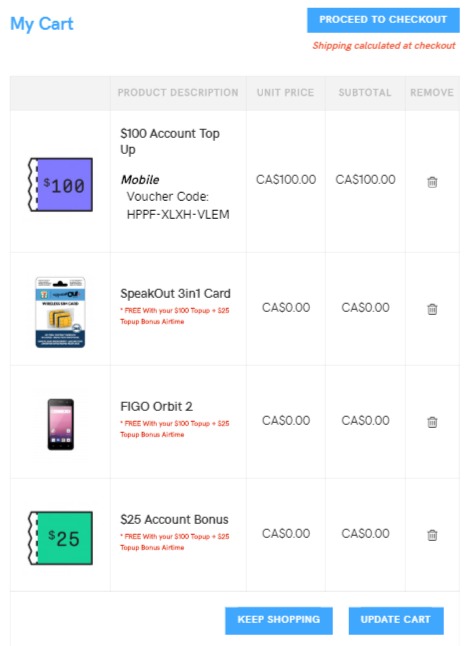Remove the $100 Account Top Up item
465x646 pixels.
click(x=432, y=182)
